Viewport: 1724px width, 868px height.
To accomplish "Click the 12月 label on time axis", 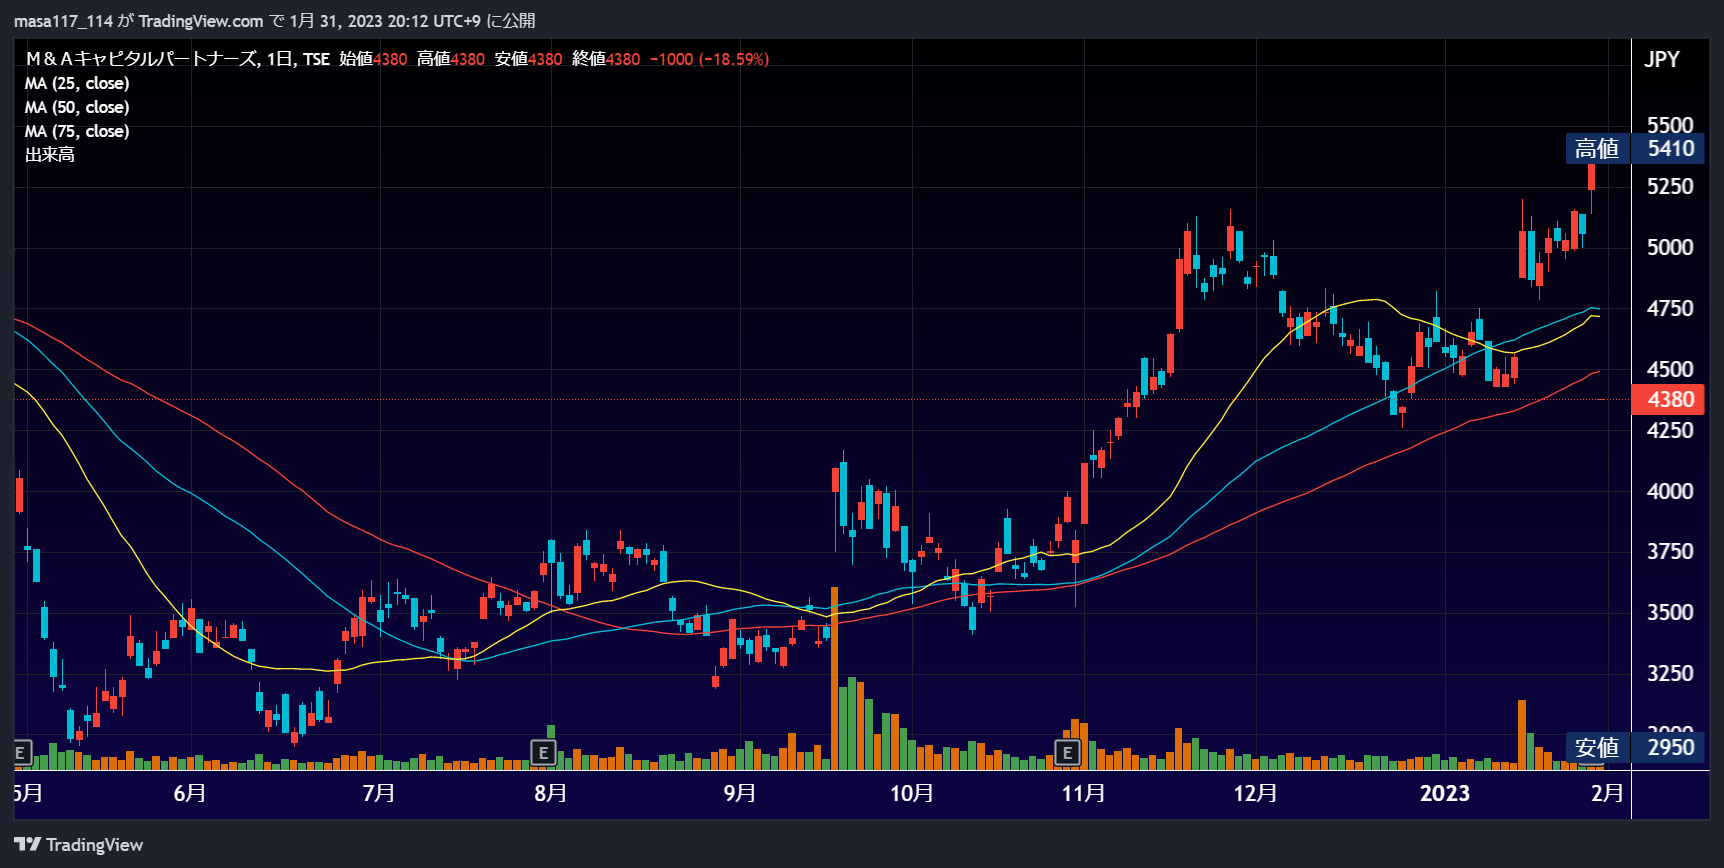I will click(x=1256, y=793).
